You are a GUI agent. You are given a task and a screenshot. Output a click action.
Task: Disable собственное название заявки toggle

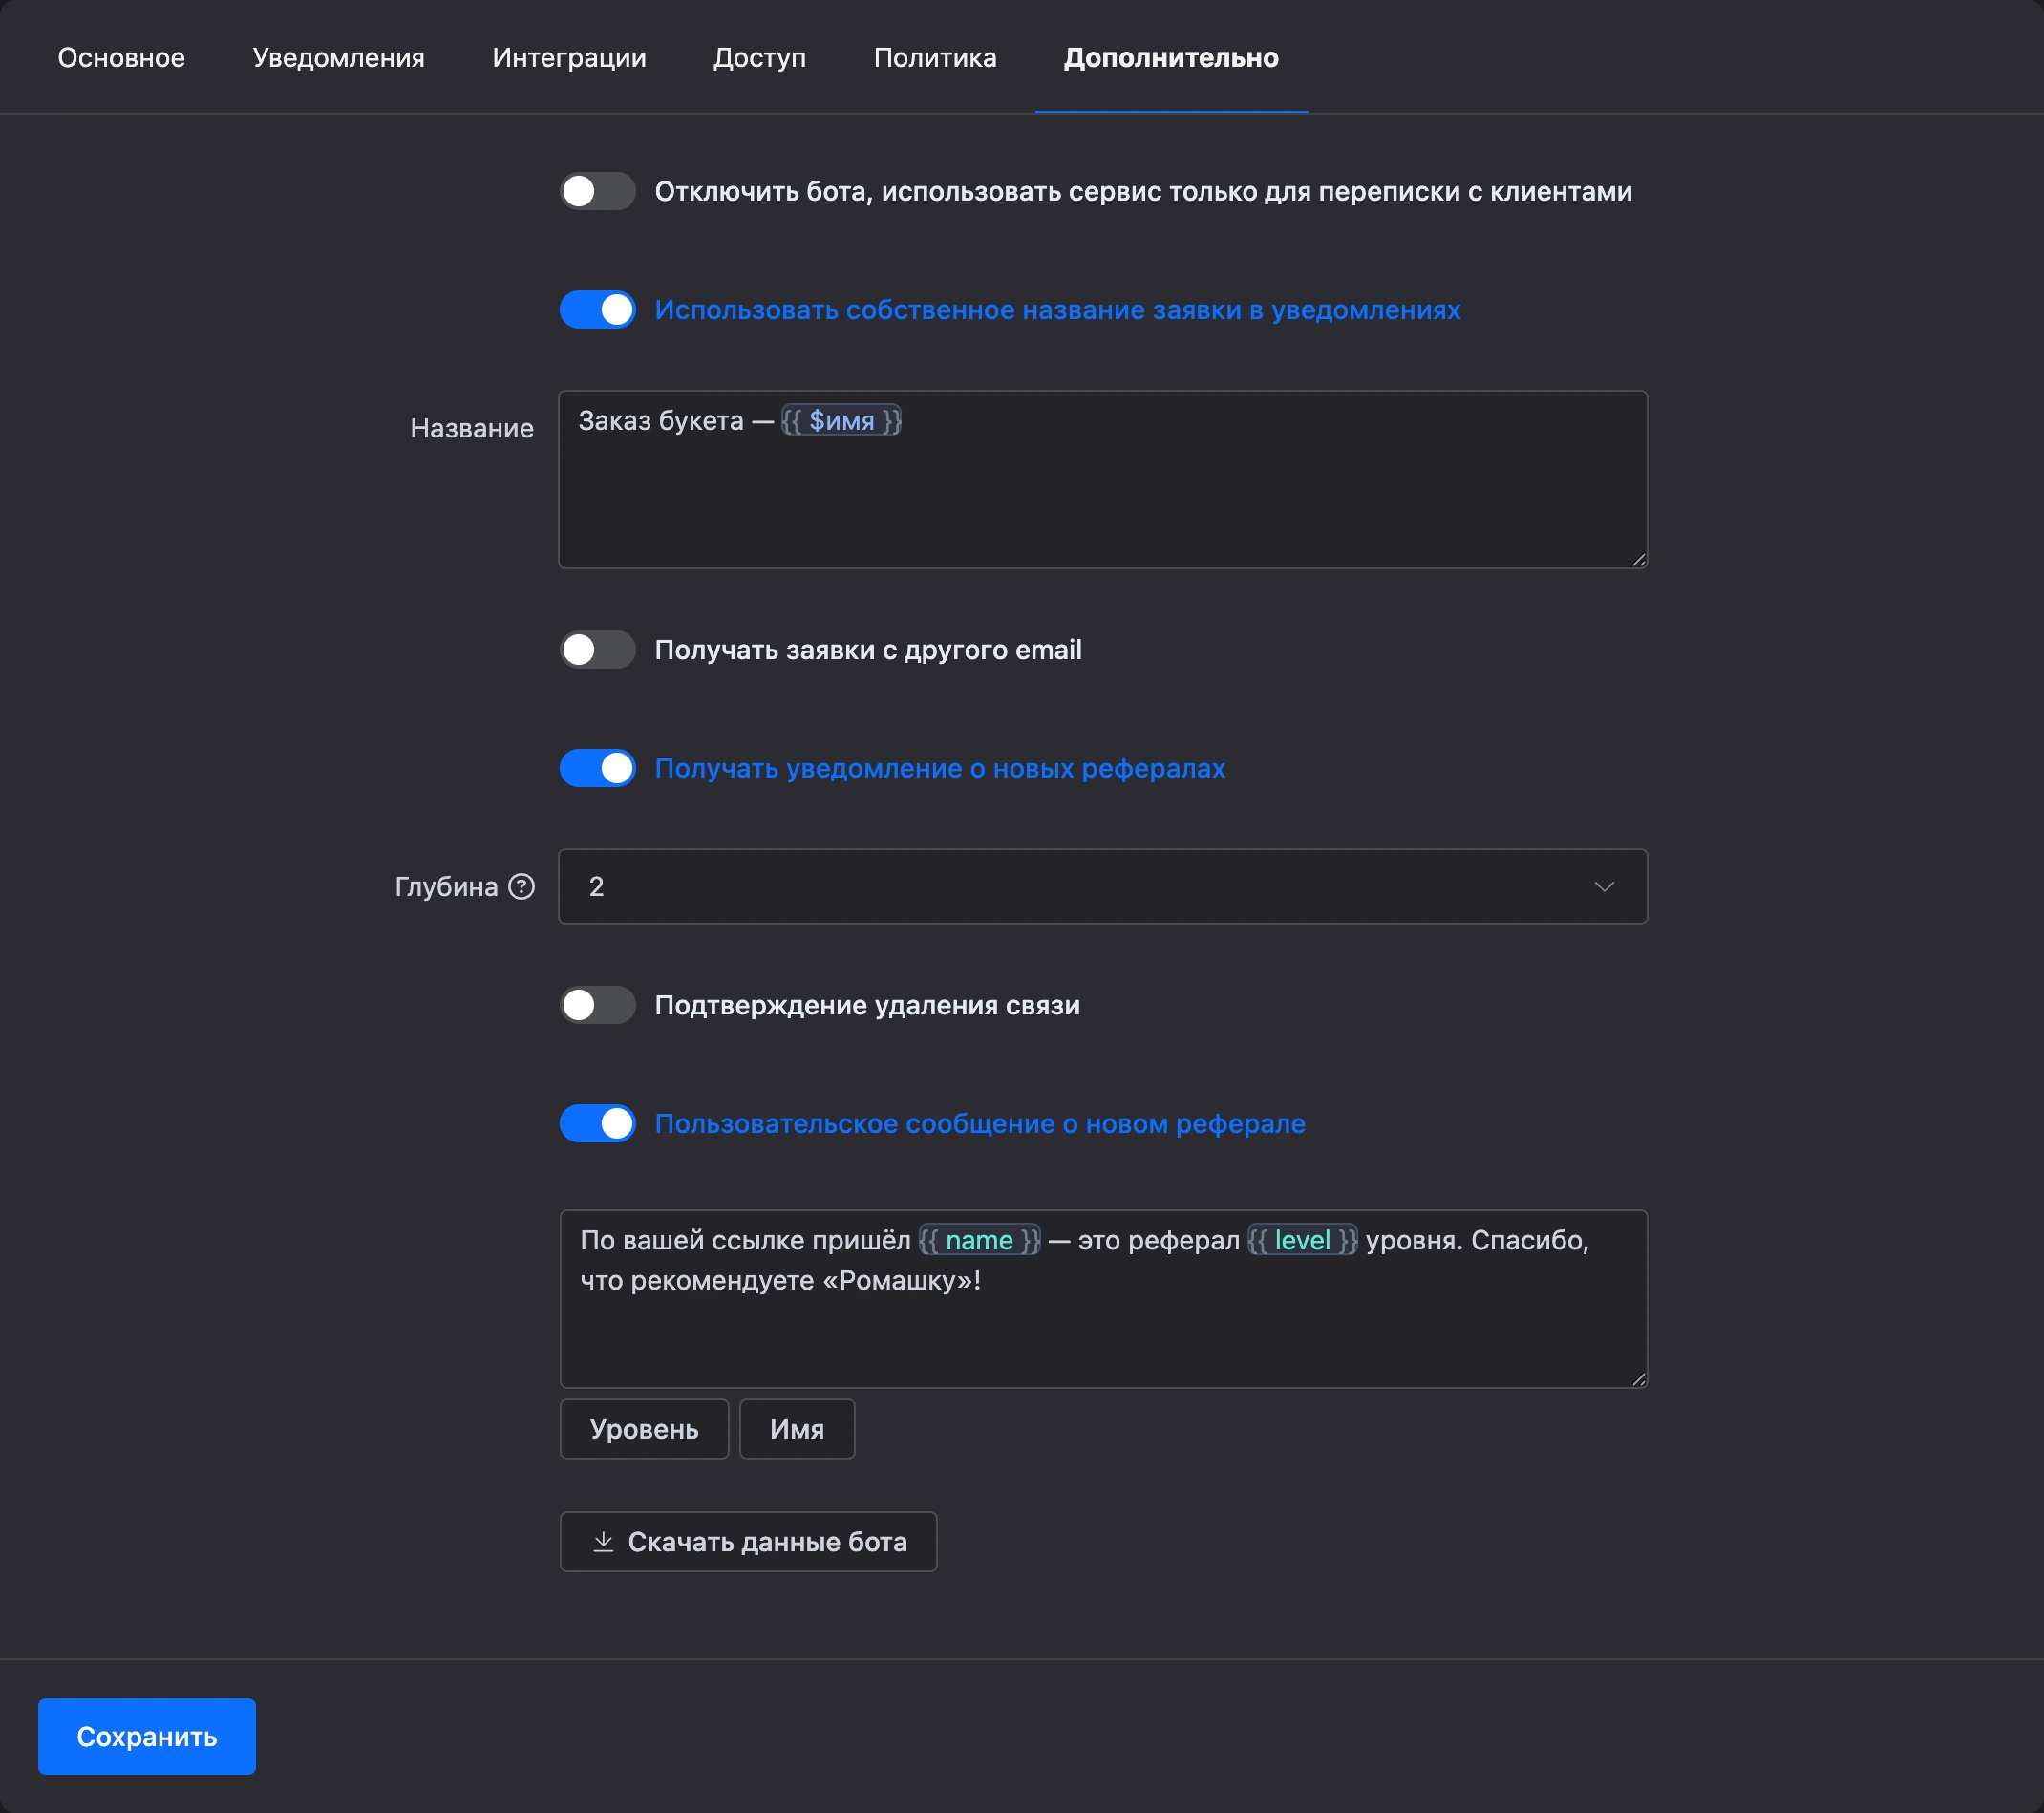pyautogui.click(x=597, y=310)
